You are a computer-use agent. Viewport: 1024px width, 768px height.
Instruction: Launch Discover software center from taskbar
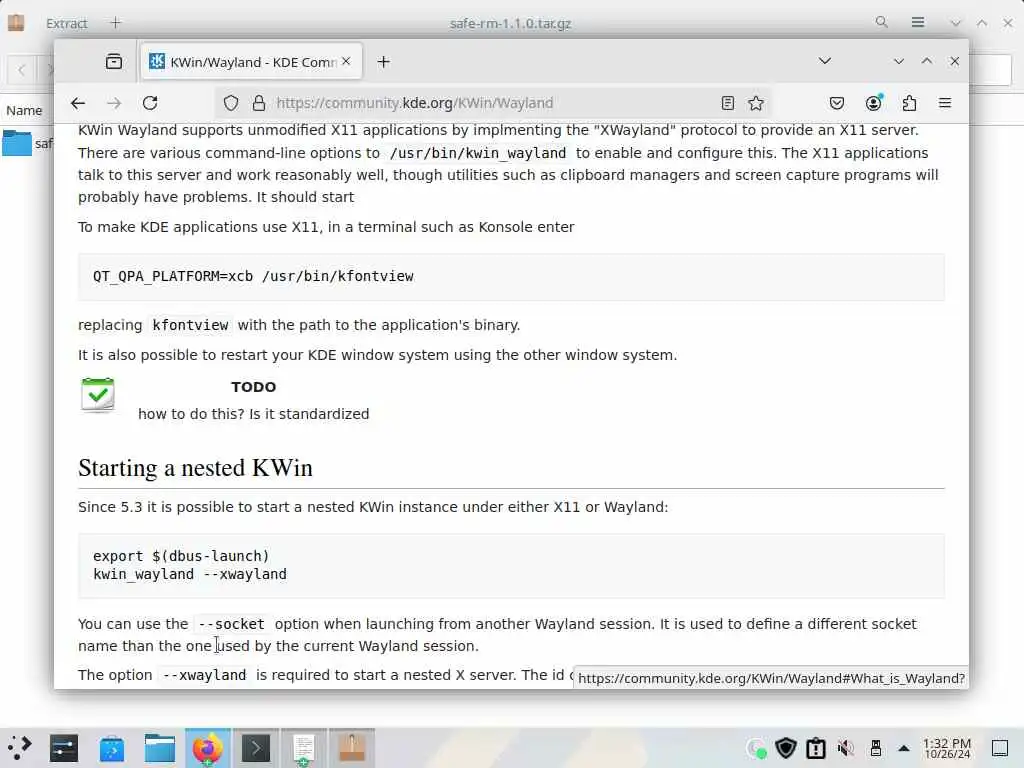(x=112, y=748)
